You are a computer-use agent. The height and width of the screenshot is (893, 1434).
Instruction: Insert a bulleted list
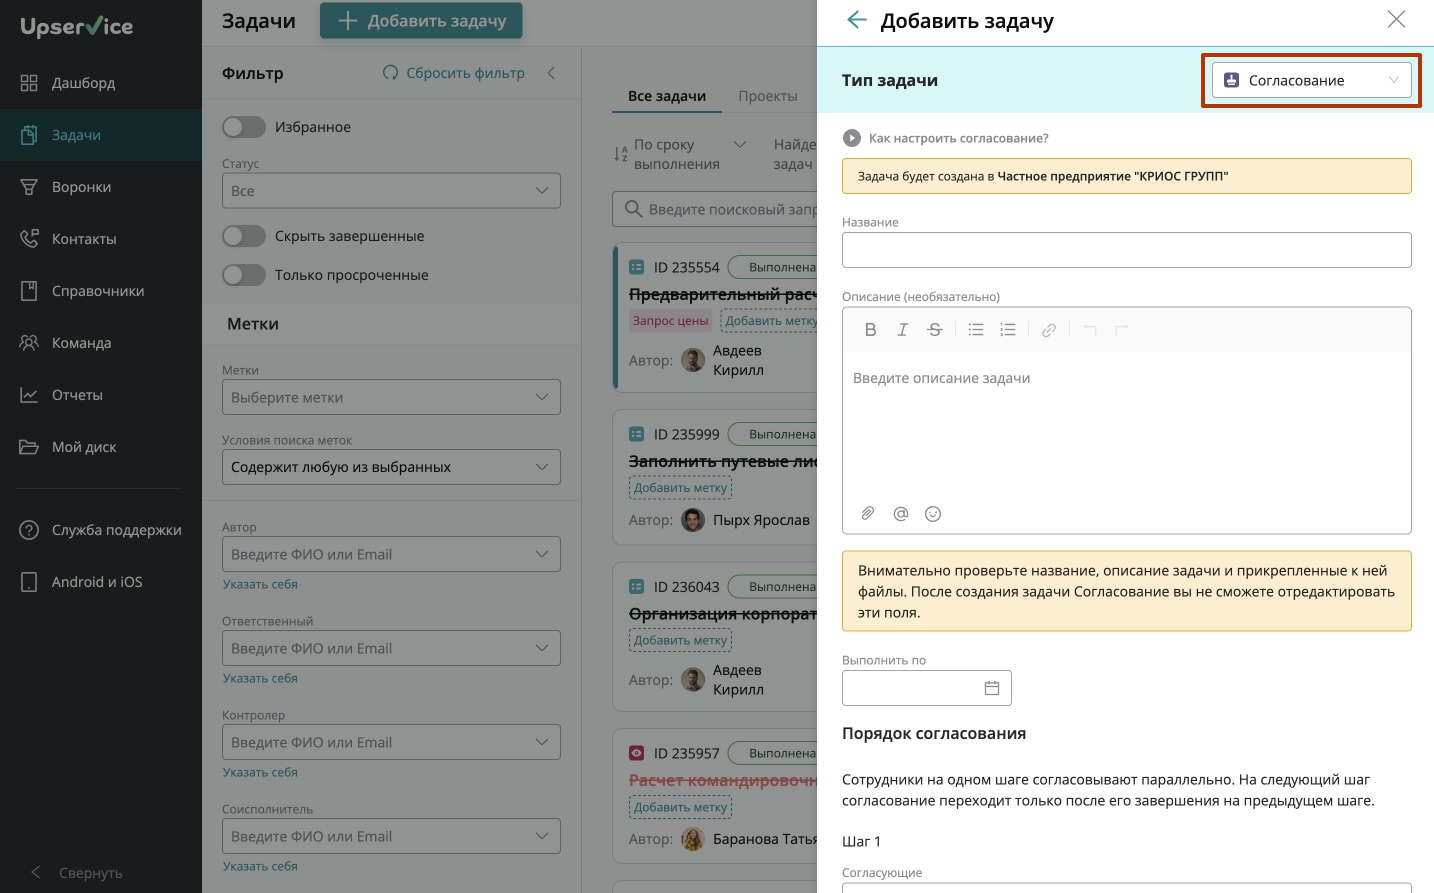976,330
